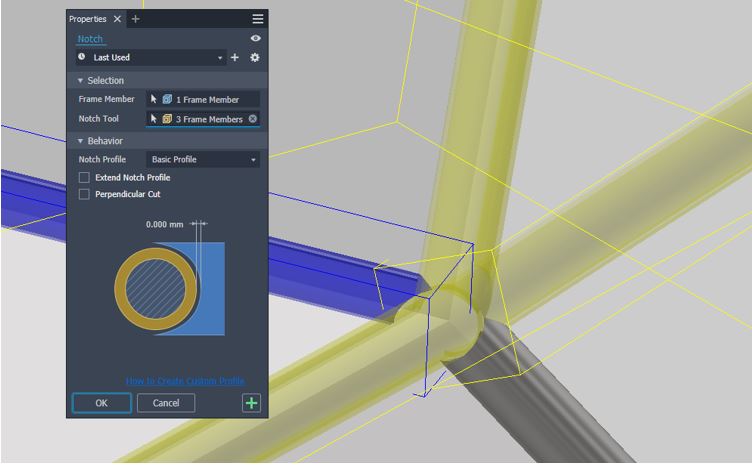Click the Notch Profile label text
This screenshot has height=465, width=752.
click(x=102, y=160)
